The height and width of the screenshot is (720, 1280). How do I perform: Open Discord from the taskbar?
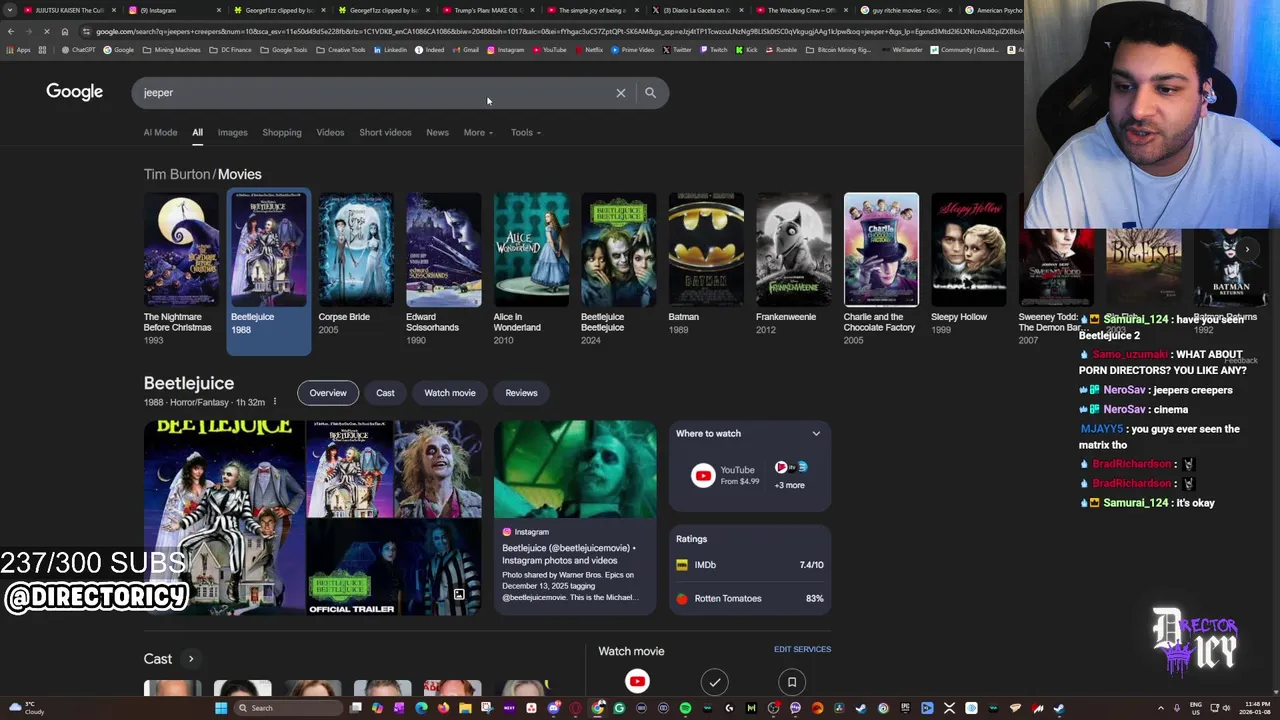pos(553,708)
